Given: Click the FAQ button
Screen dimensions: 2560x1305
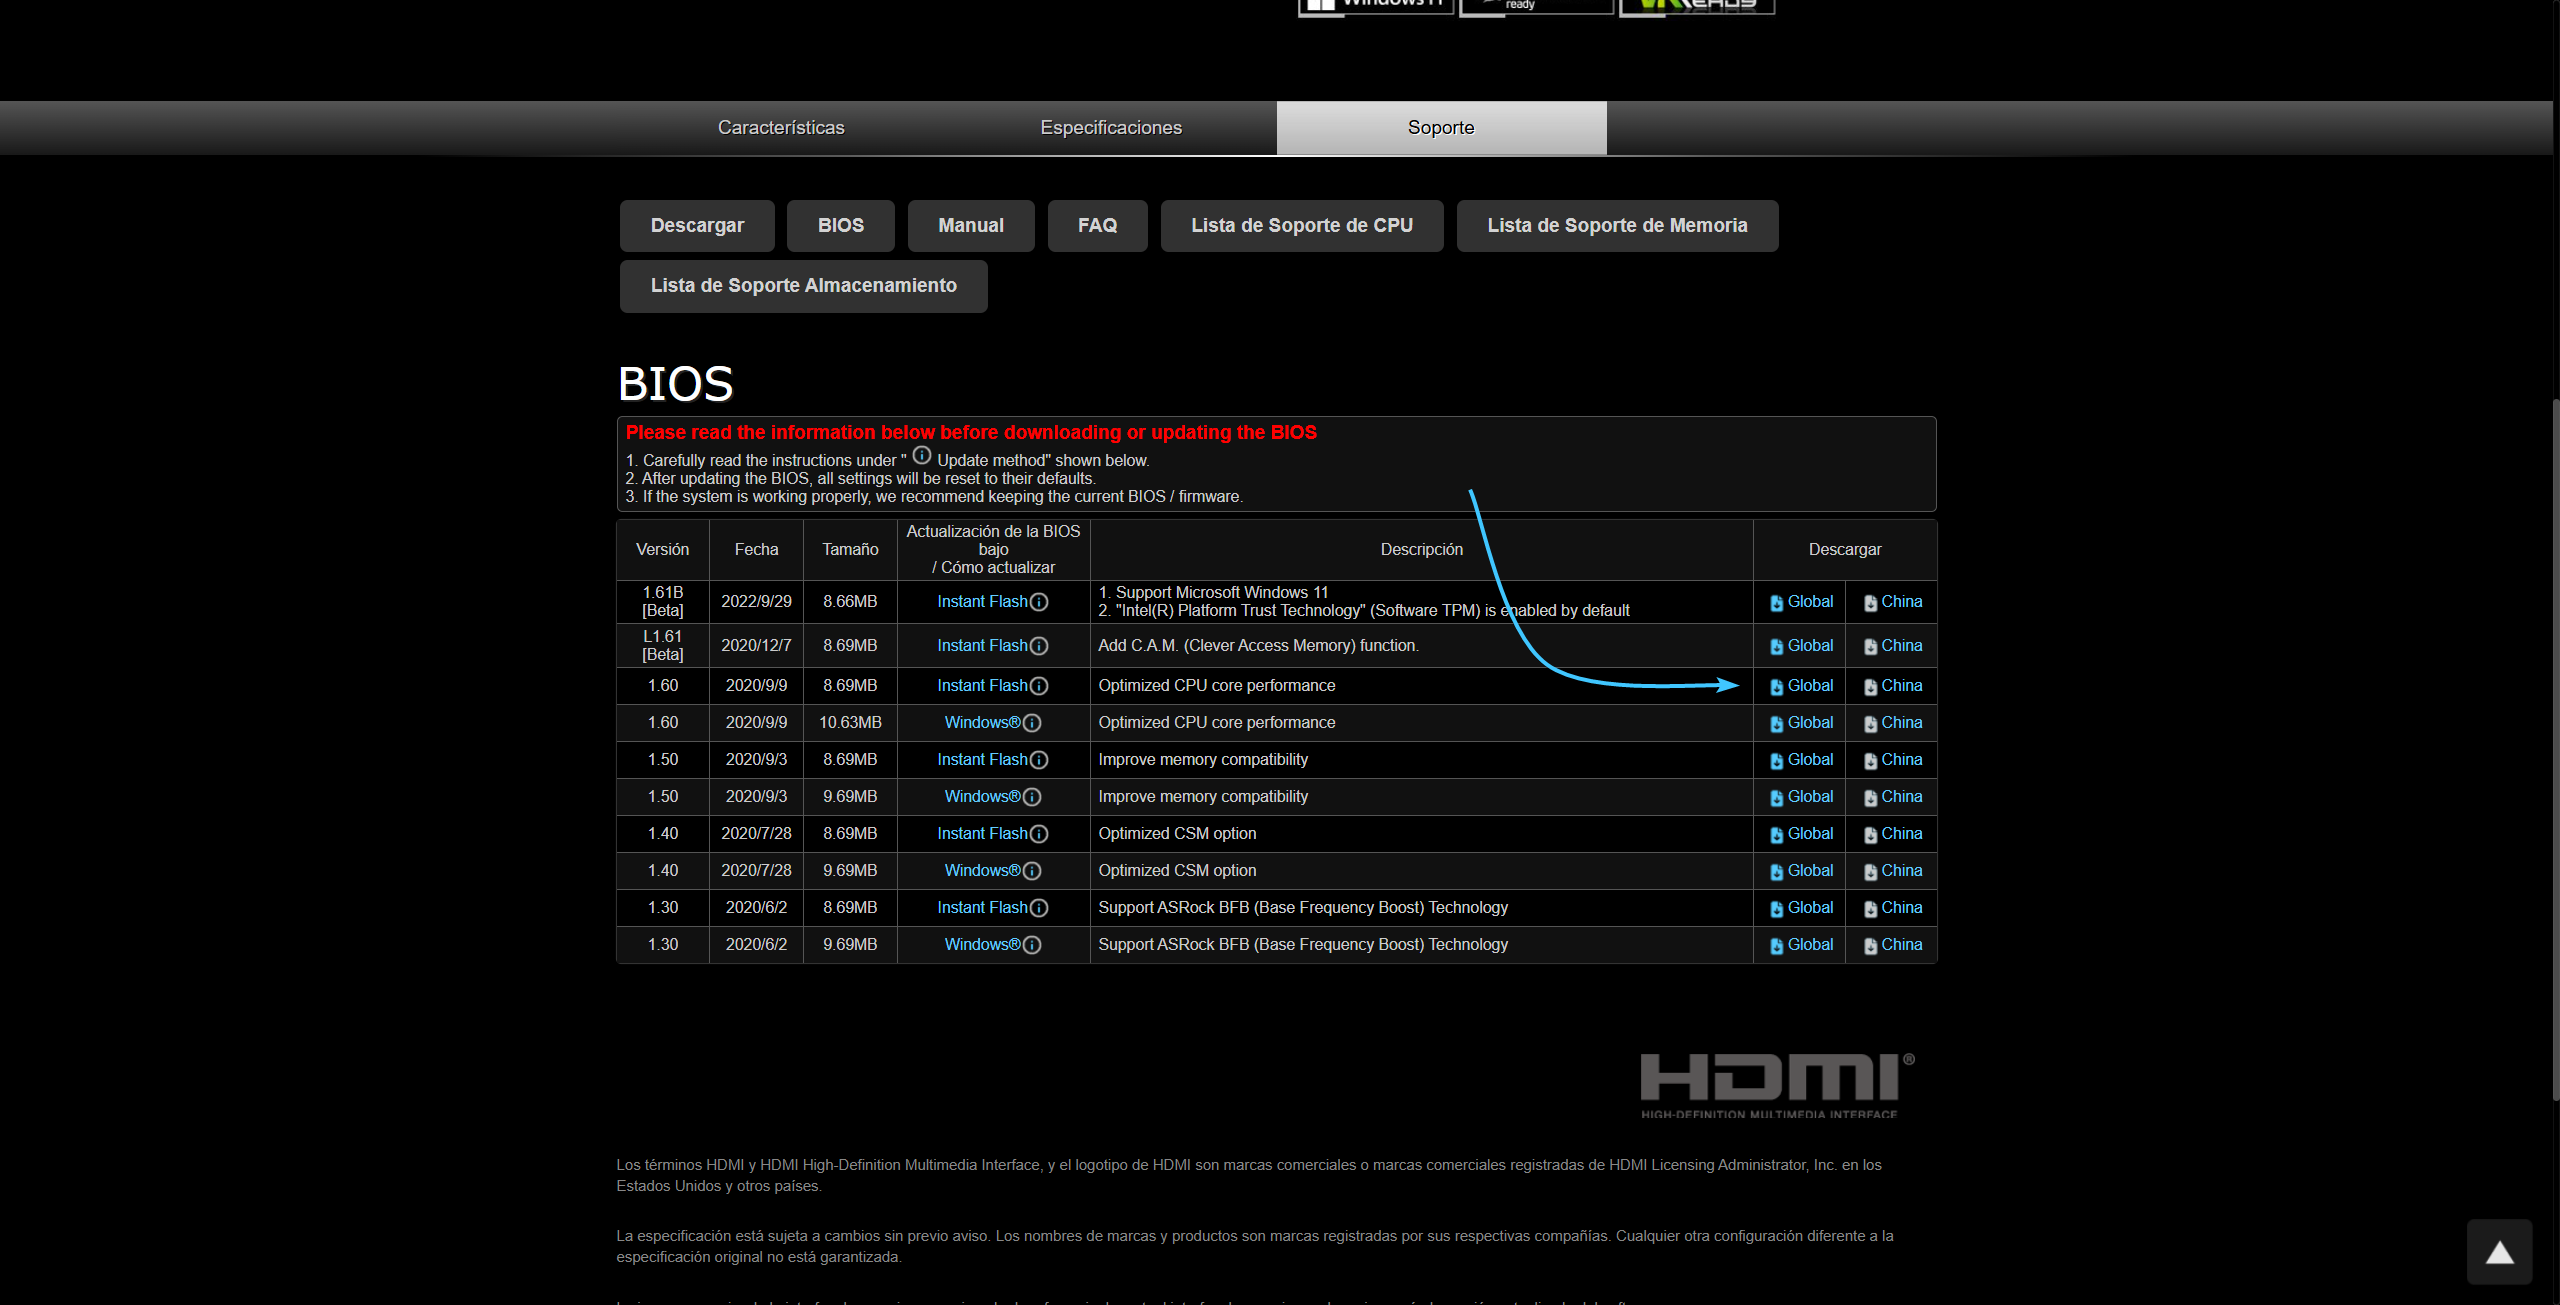Looking at the screenshot, I should [1098, 226].
